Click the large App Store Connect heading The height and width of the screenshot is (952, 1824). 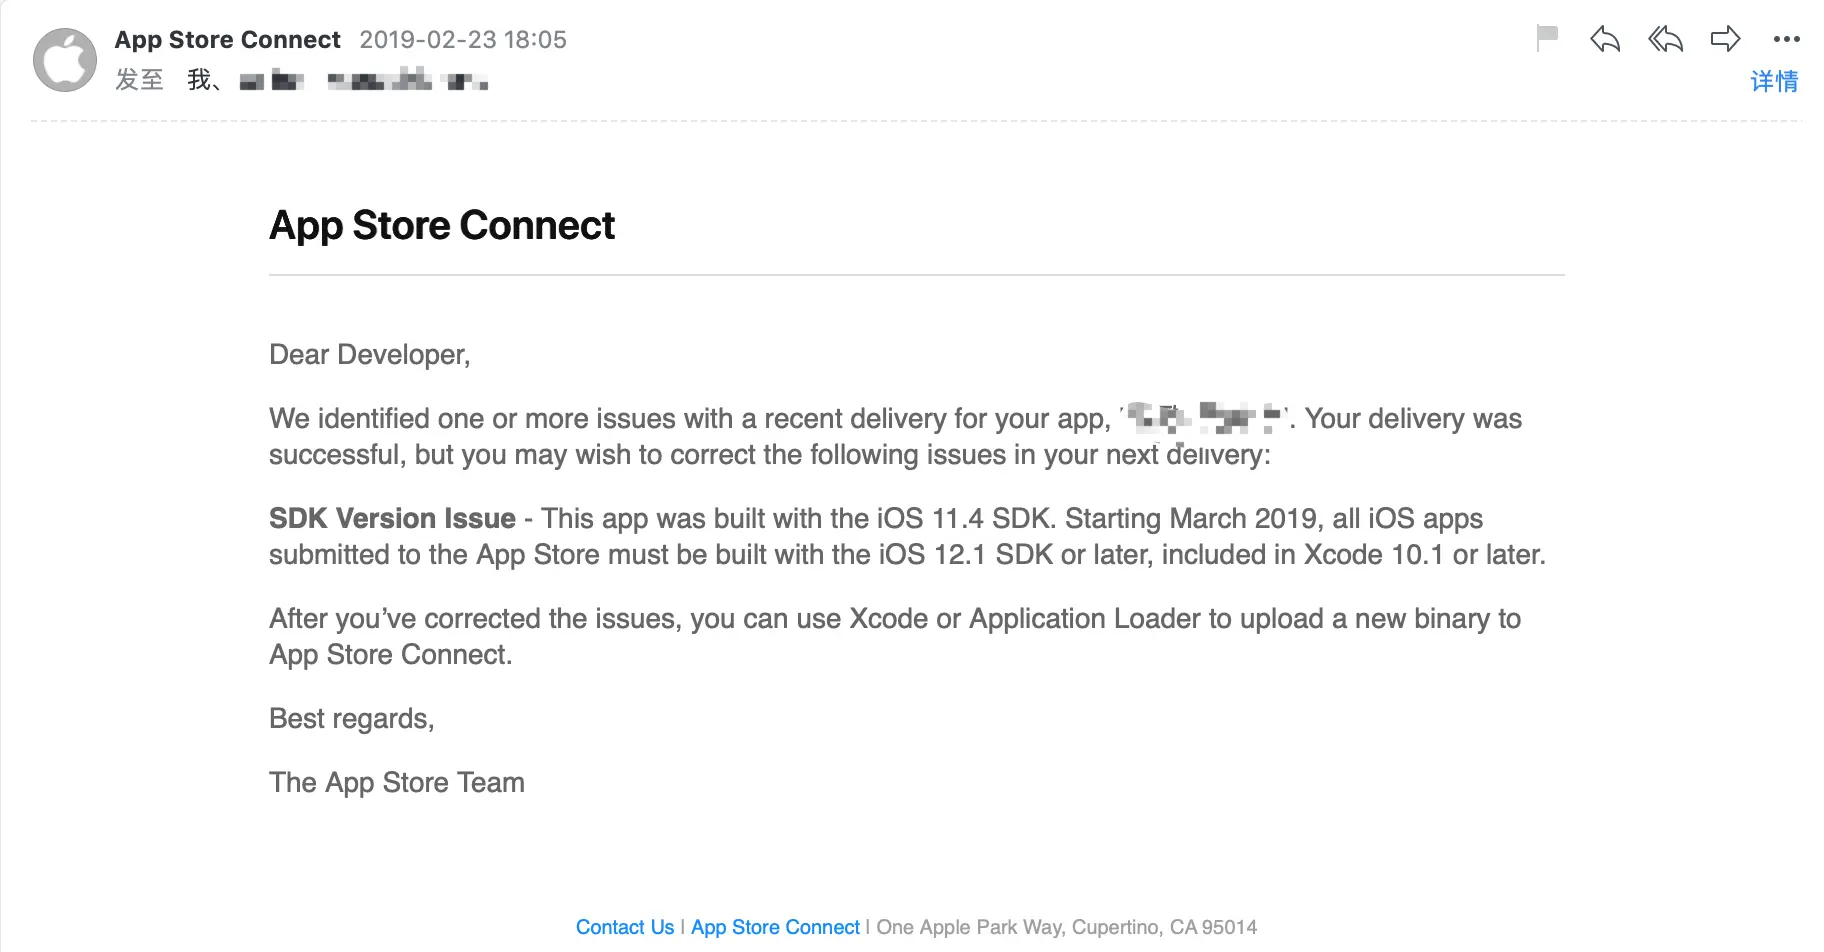[x=442, y=226]
